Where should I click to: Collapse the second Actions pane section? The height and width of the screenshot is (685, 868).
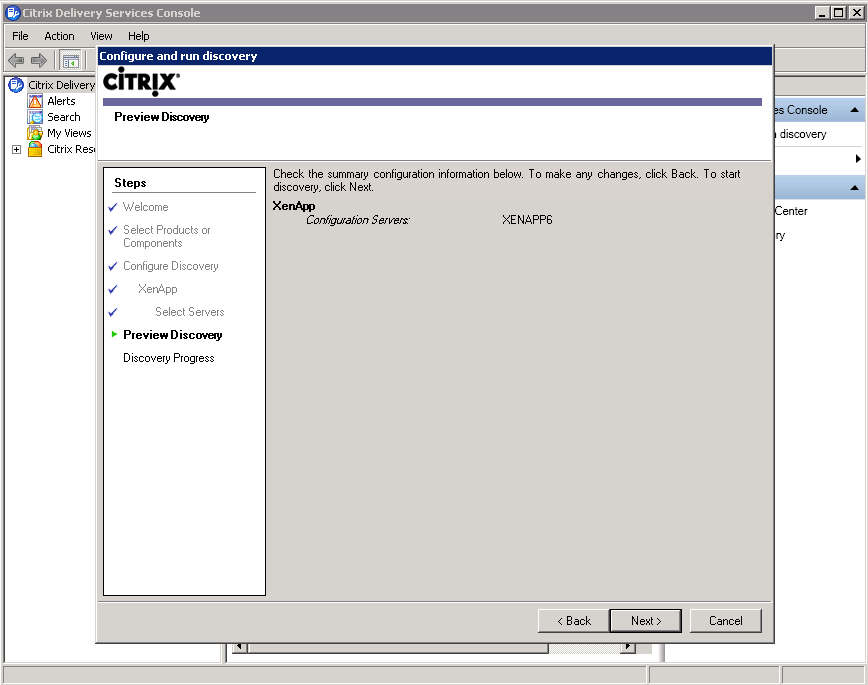855,188
